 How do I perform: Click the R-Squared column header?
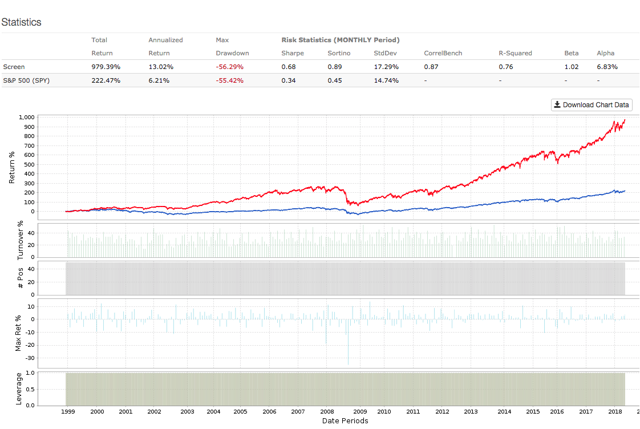click(x=515, y=53)
